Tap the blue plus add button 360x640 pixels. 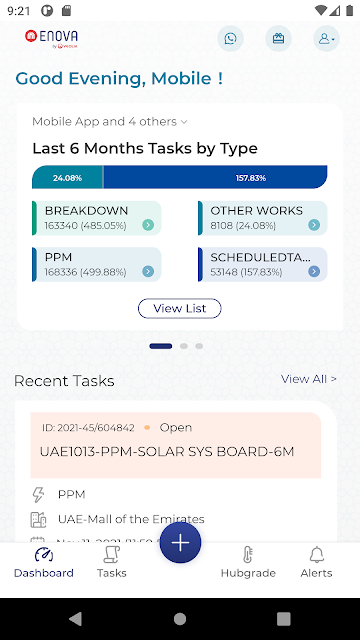[x=180, y=543]
